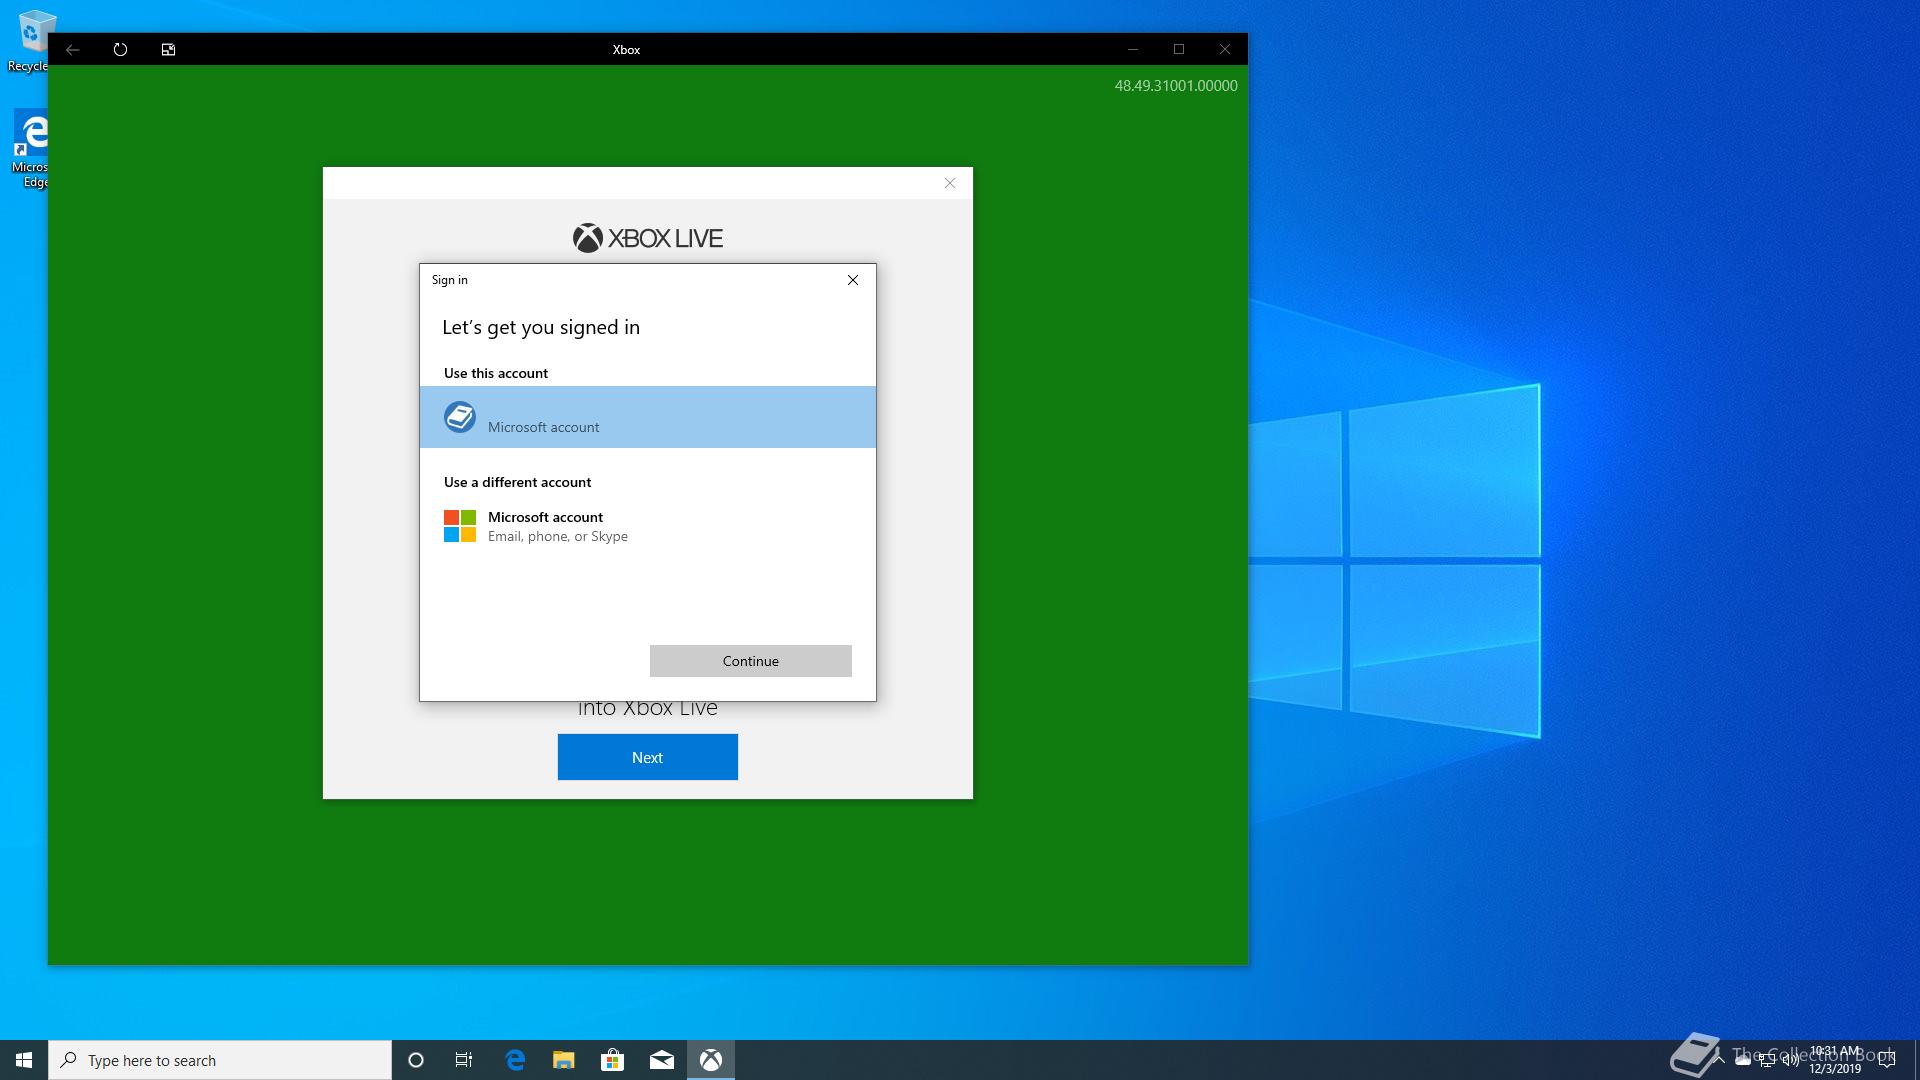
Task: Choose the different Microsoft account logo
Action: (460, 526)
